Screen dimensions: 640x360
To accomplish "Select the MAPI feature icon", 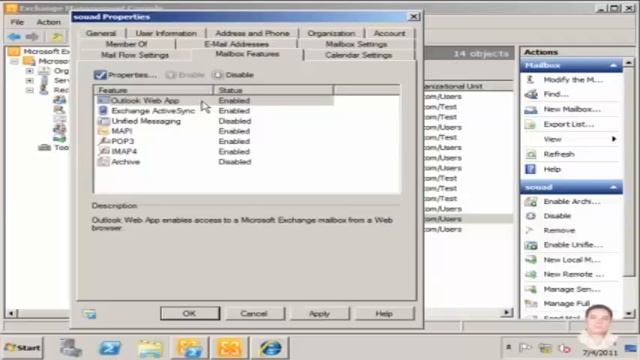I will pyautogui.click(x=103, y=131).
